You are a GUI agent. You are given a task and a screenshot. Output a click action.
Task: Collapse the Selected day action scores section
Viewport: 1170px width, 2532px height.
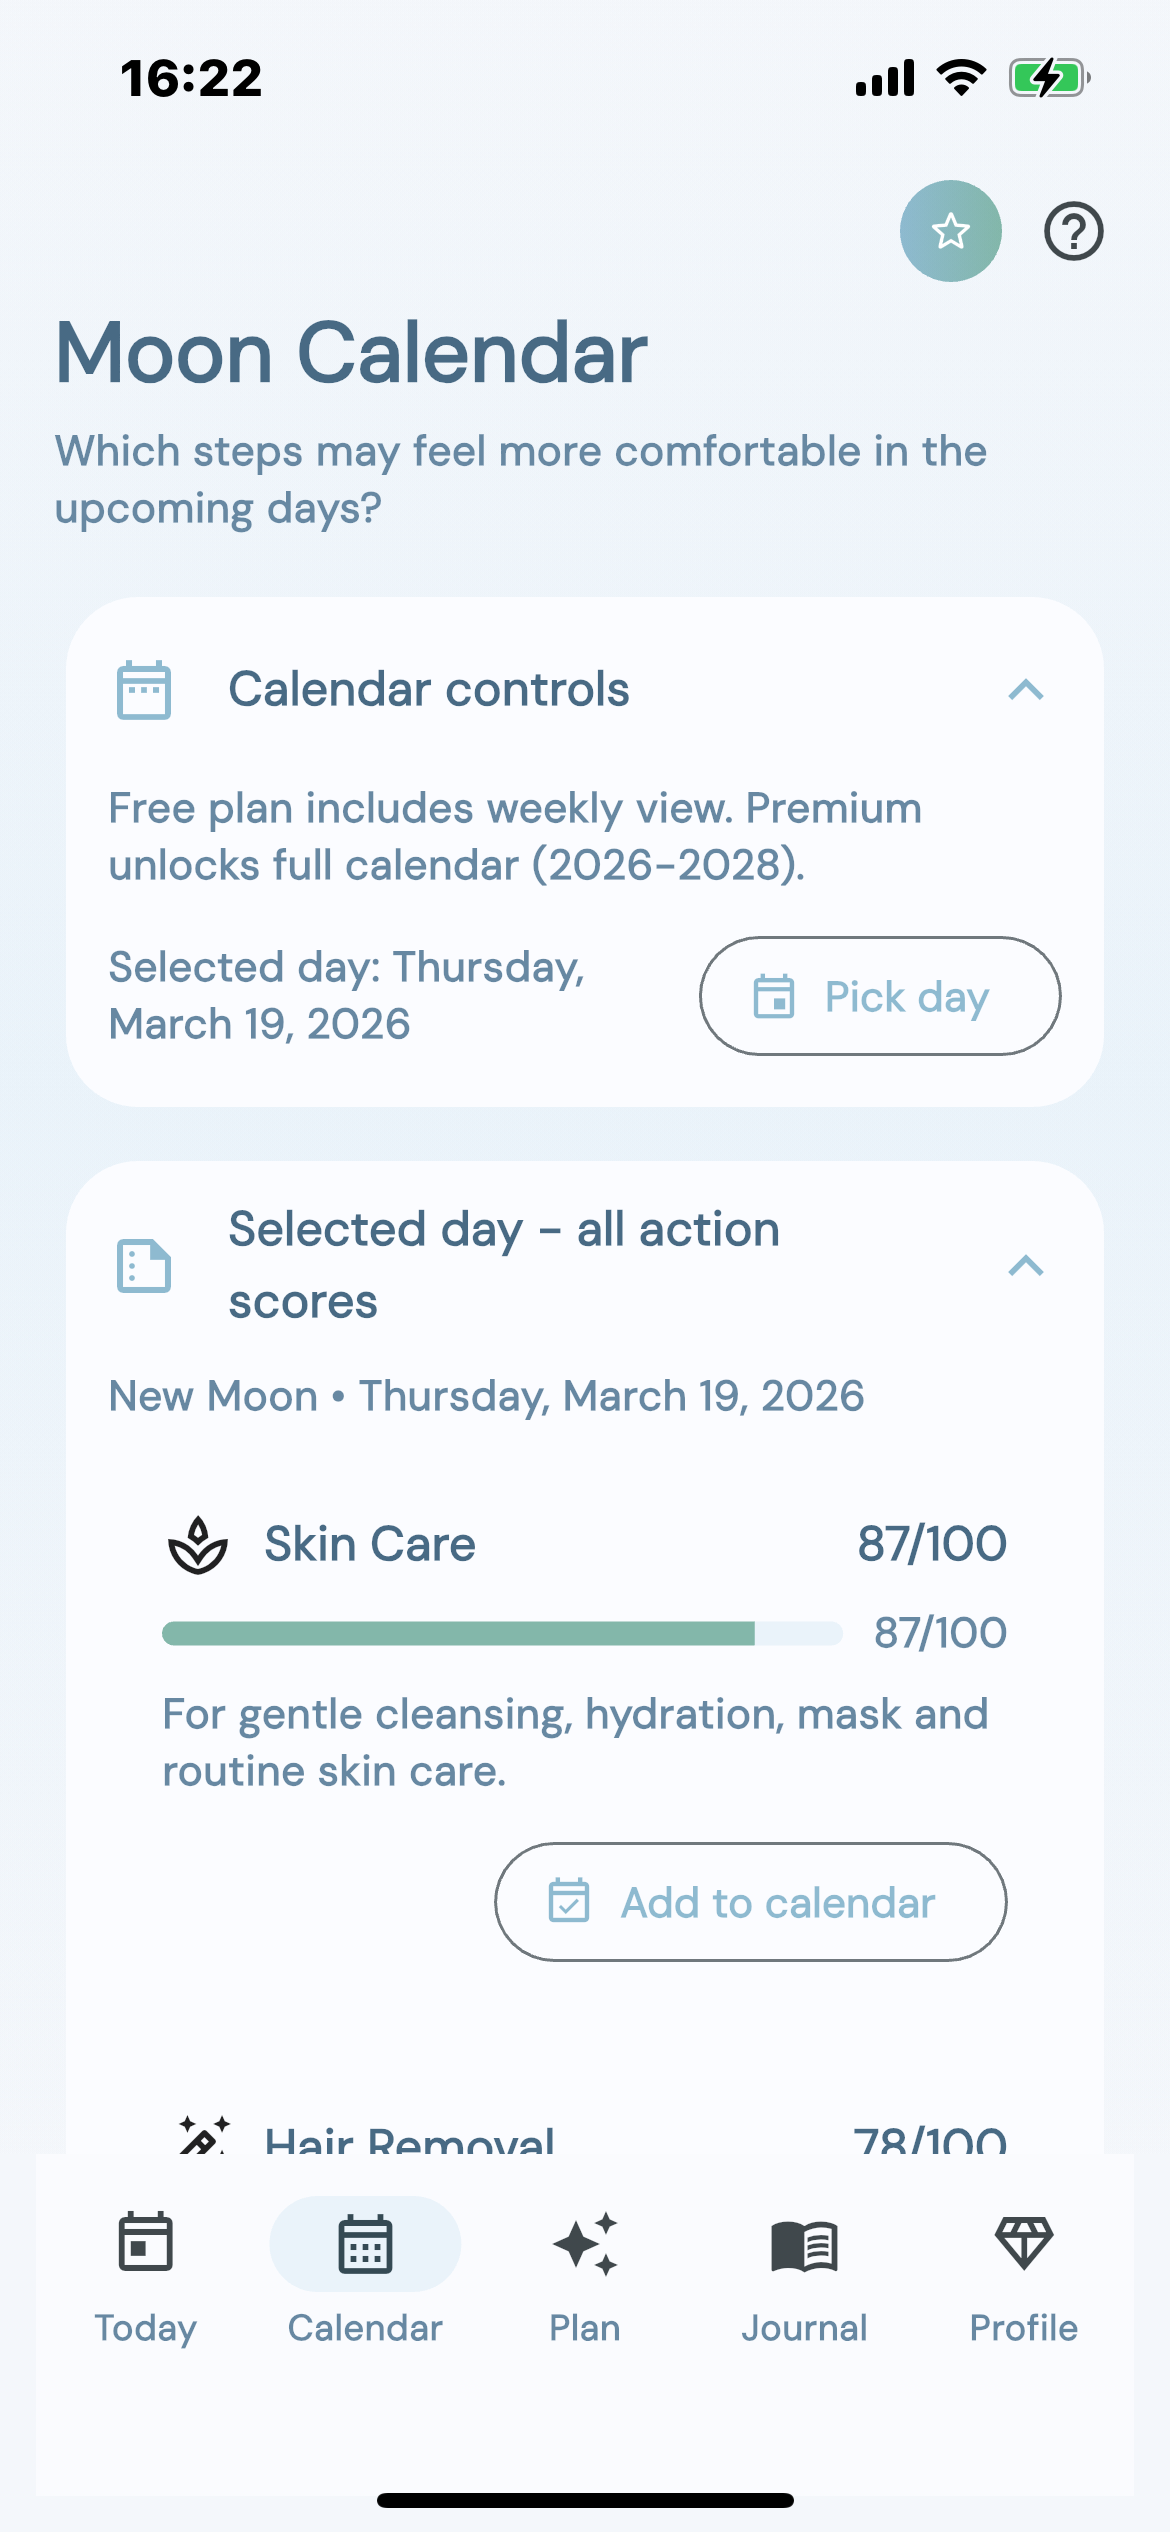pyautogui.click(x=1026, y=1266)
